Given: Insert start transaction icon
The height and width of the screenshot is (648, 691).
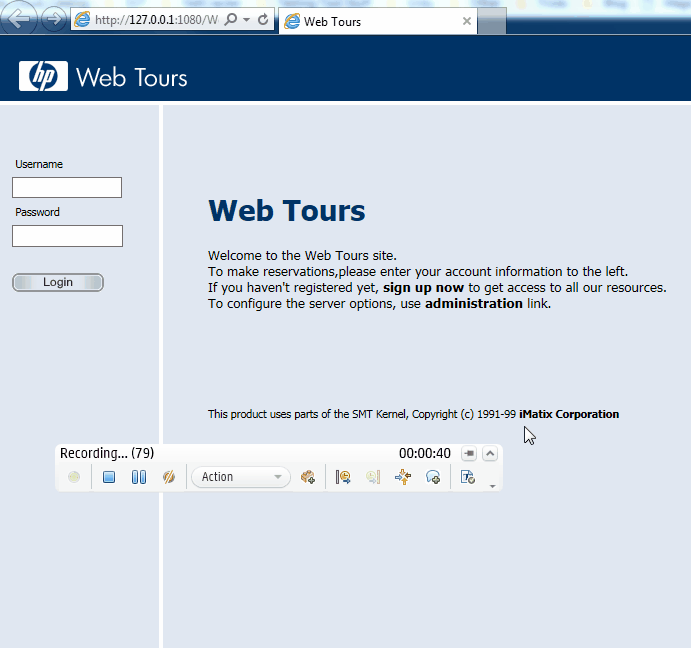Looking at the screenshot, I should click(343, 478).
